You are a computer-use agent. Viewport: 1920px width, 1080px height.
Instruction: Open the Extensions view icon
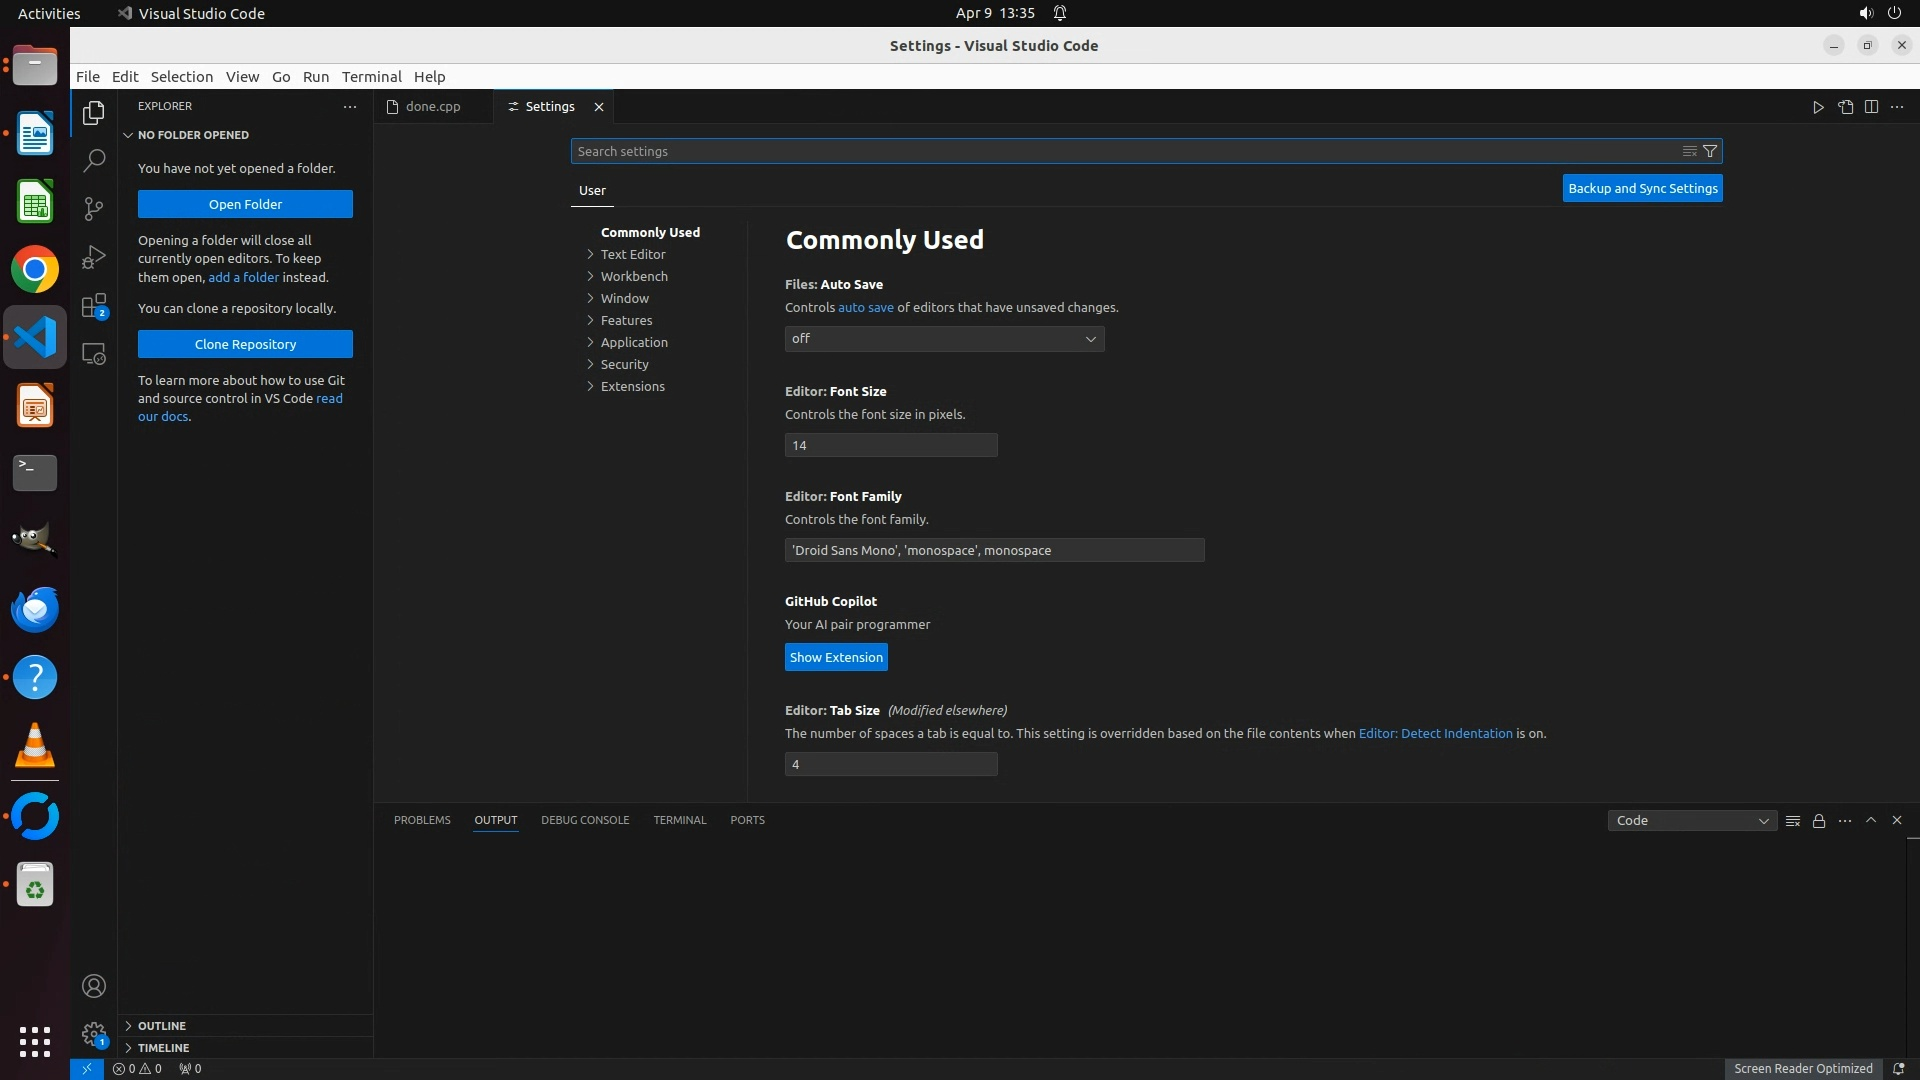pyautogui.click(x=94, y=306)
